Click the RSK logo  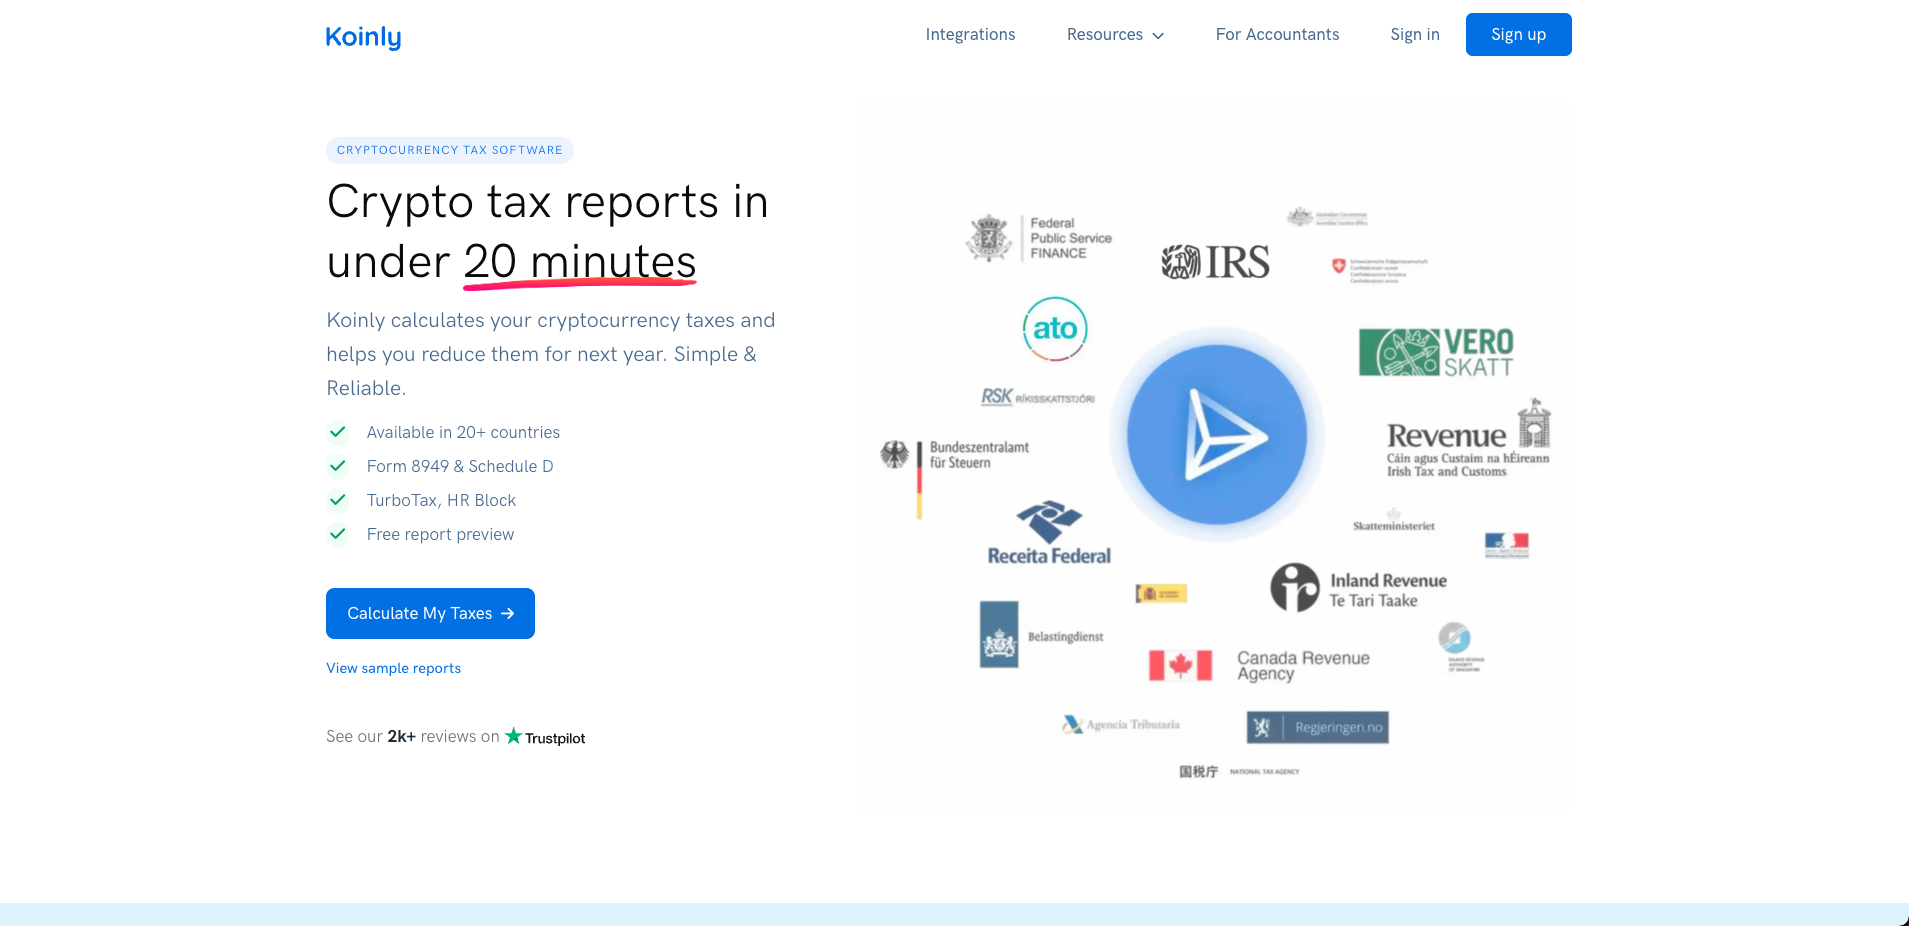1038,397
